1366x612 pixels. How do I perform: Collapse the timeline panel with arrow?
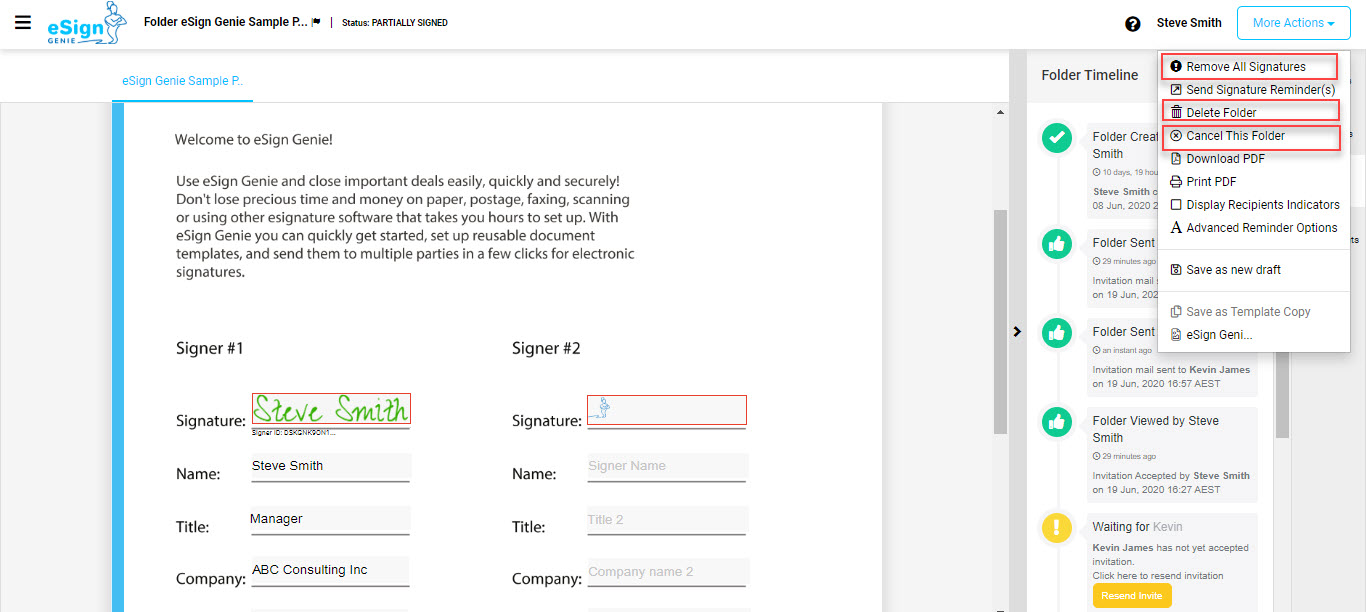click(1017, 331)
